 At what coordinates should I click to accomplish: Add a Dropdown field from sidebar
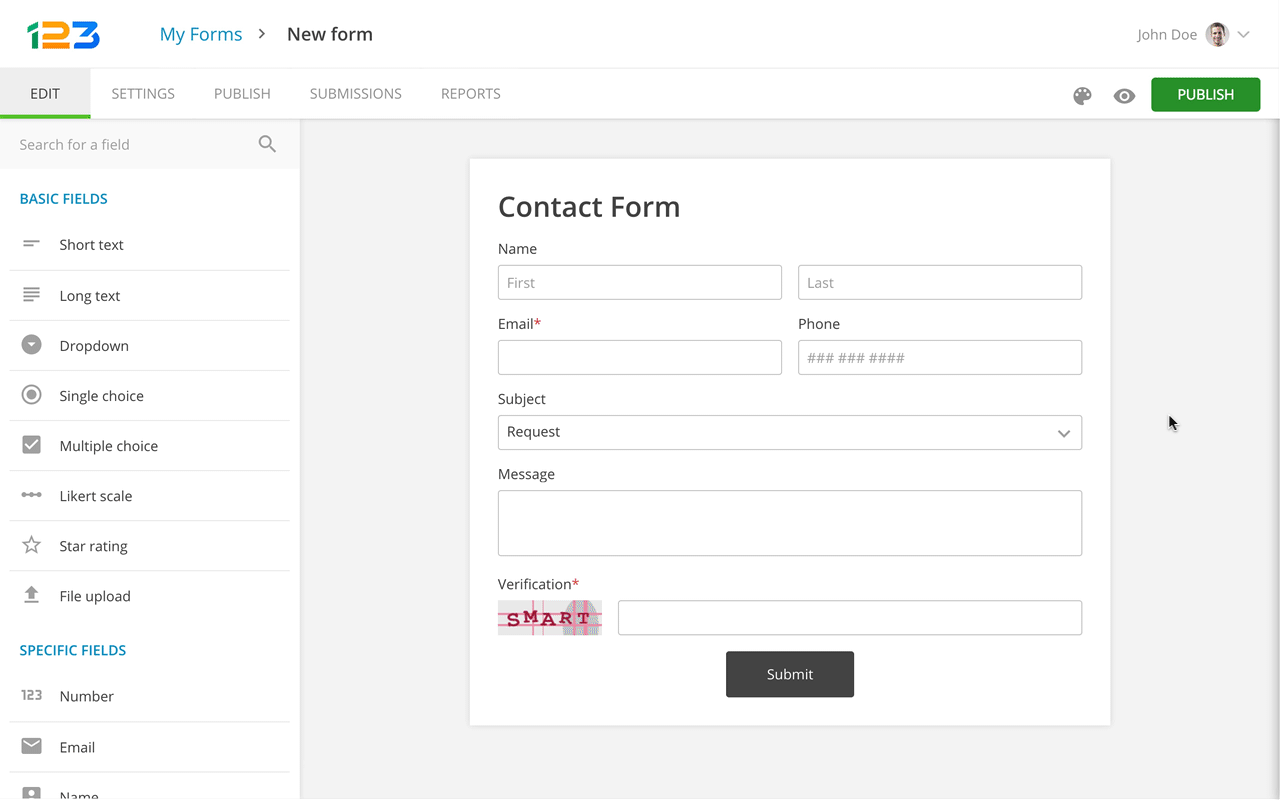point(150,345)
